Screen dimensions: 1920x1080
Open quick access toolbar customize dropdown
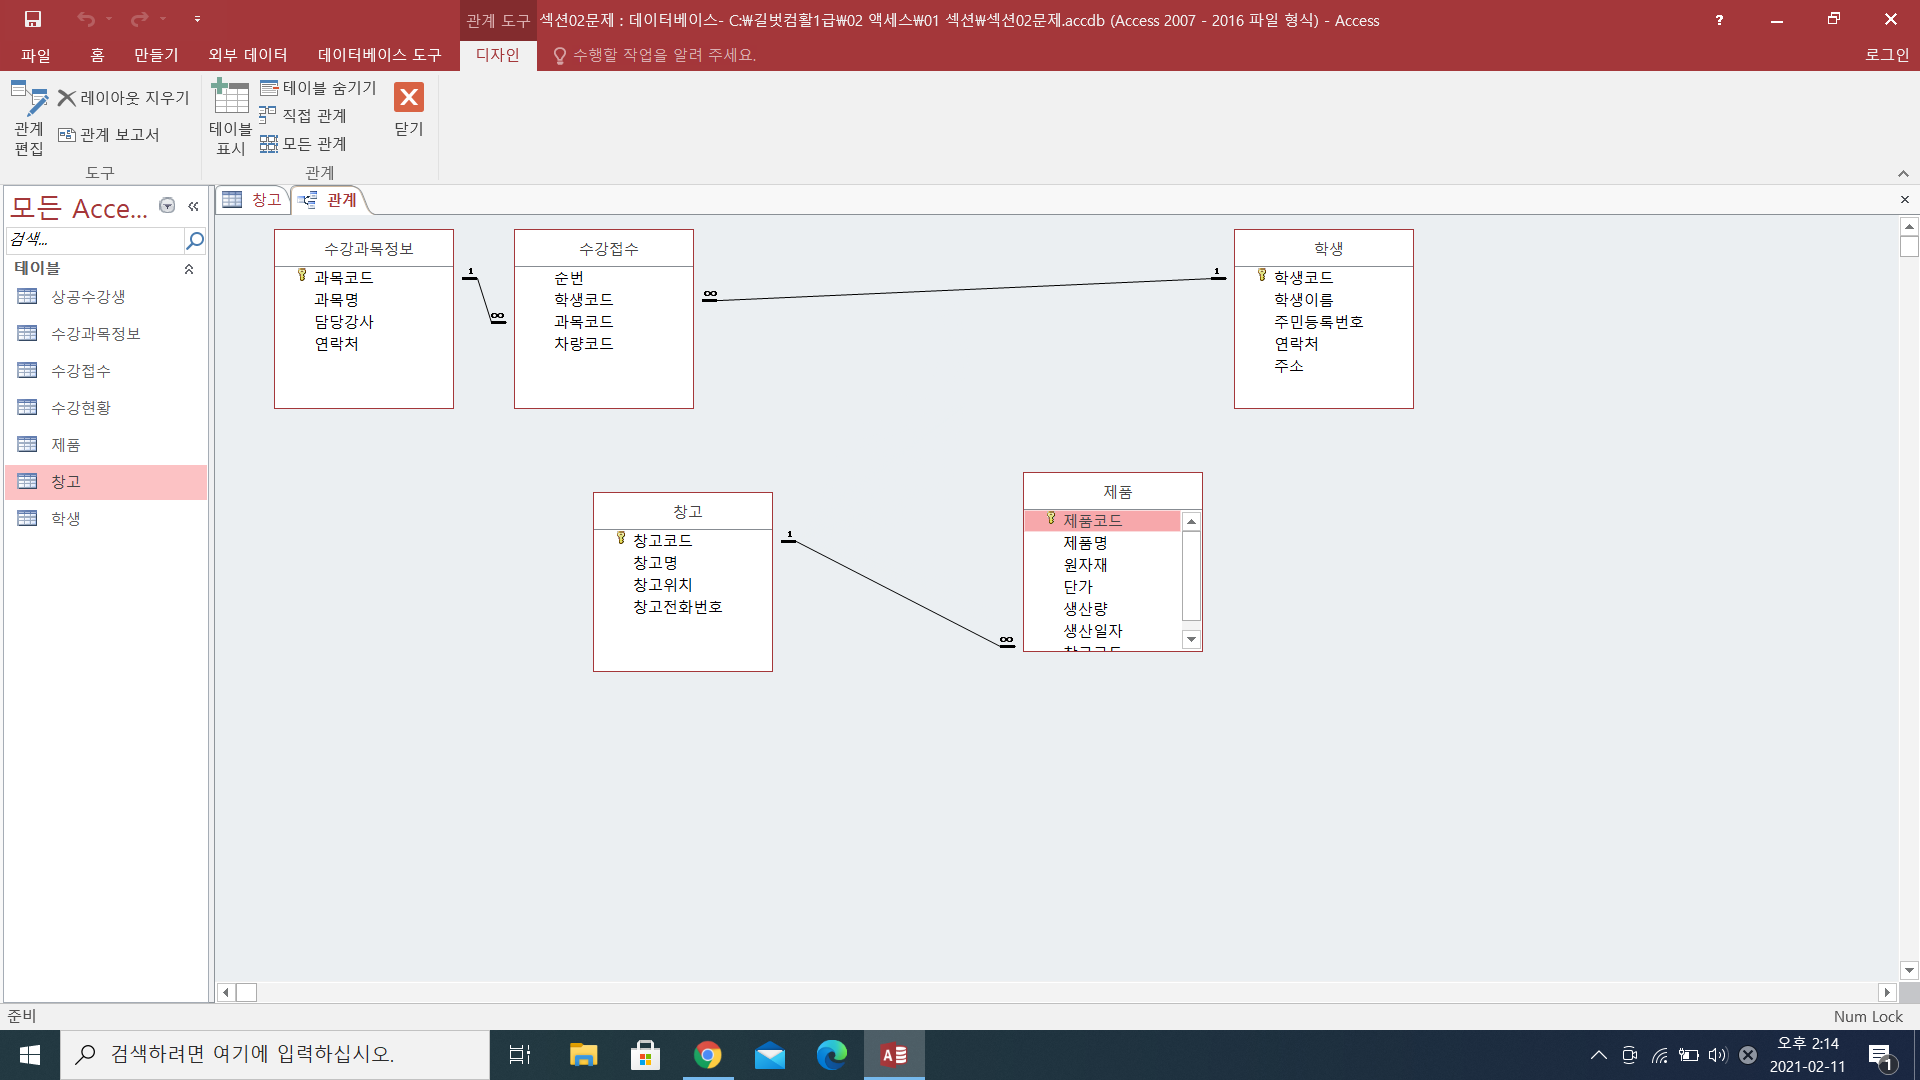197,19
